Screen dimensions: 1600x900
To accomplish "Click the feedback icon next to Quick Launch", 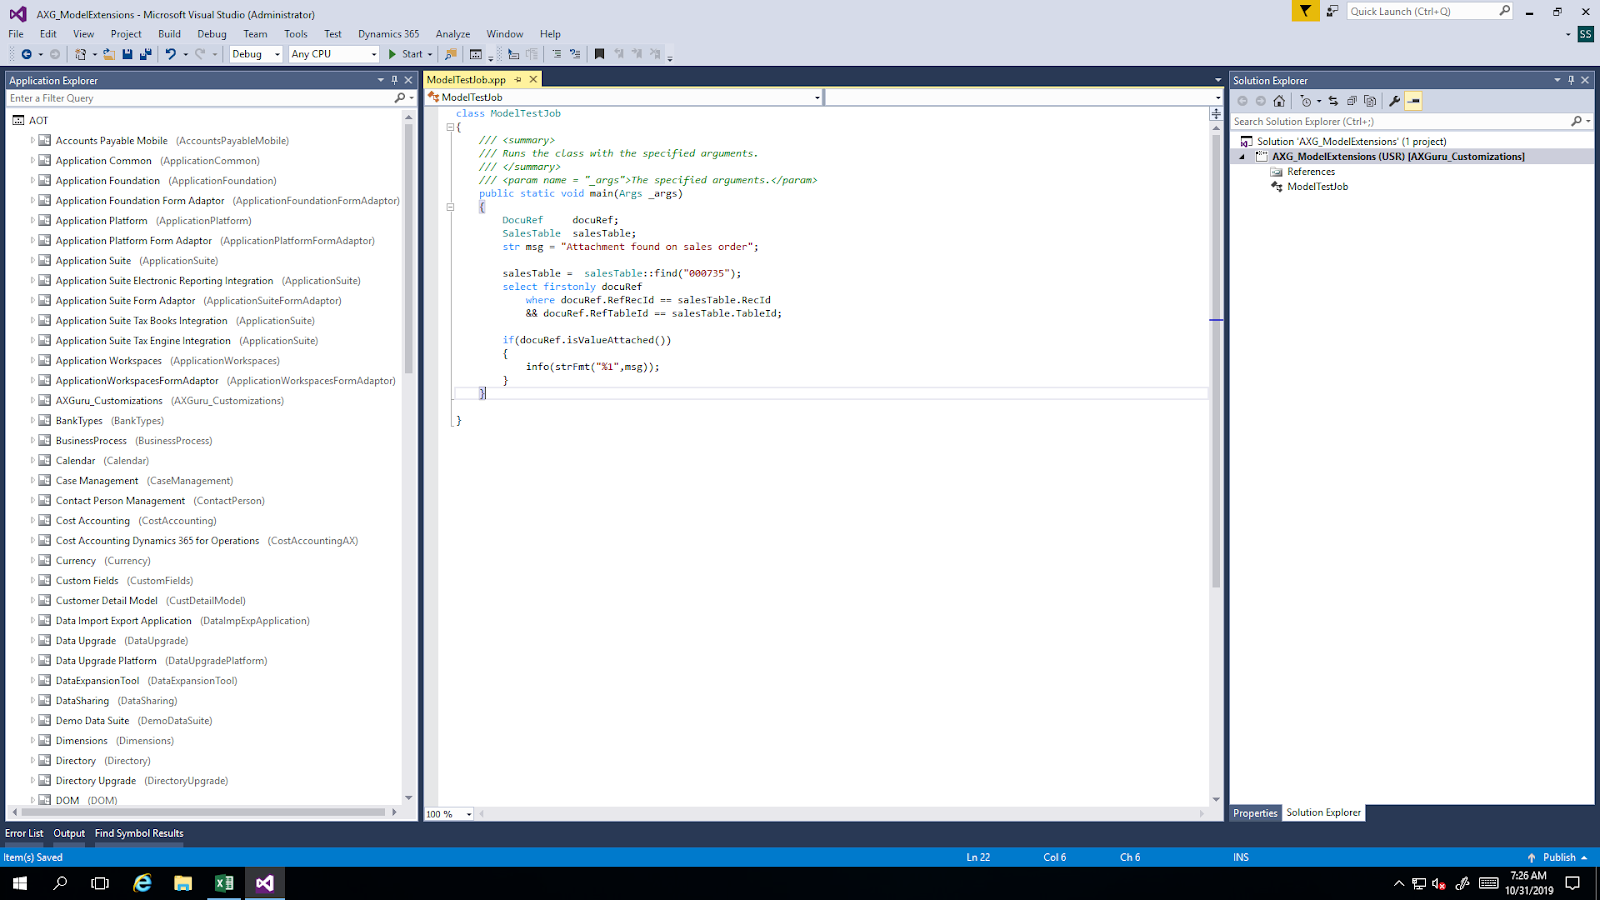I will click(1332, 11).
